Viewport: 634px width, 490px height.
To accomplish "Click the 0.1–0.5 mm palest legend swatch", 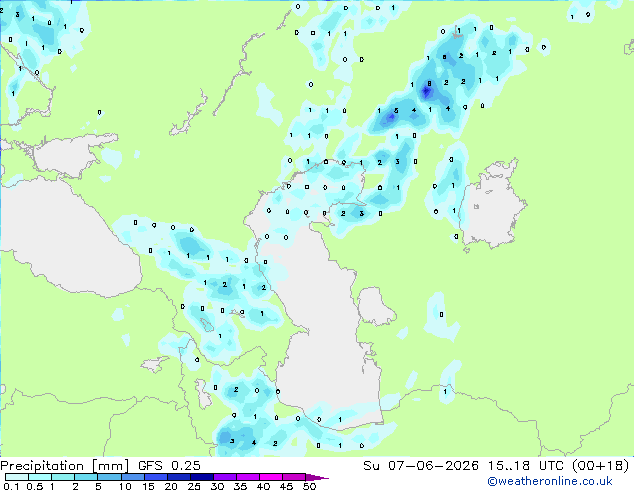I will tap(17, 477).
